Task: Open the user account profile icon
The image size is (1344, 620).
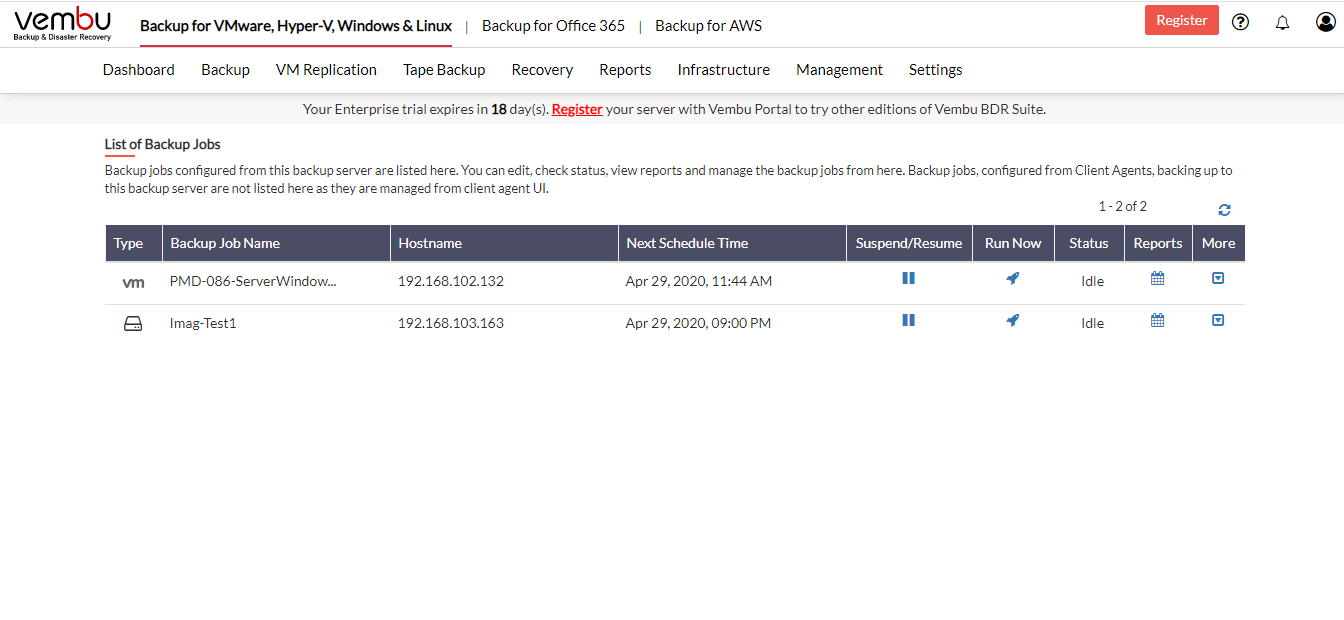Action: [x=1325, y=22]
